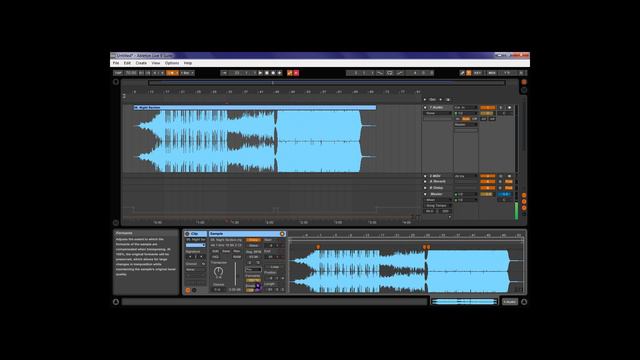Open the Warp Mode chooser dropdown

(x=253, y=269)
